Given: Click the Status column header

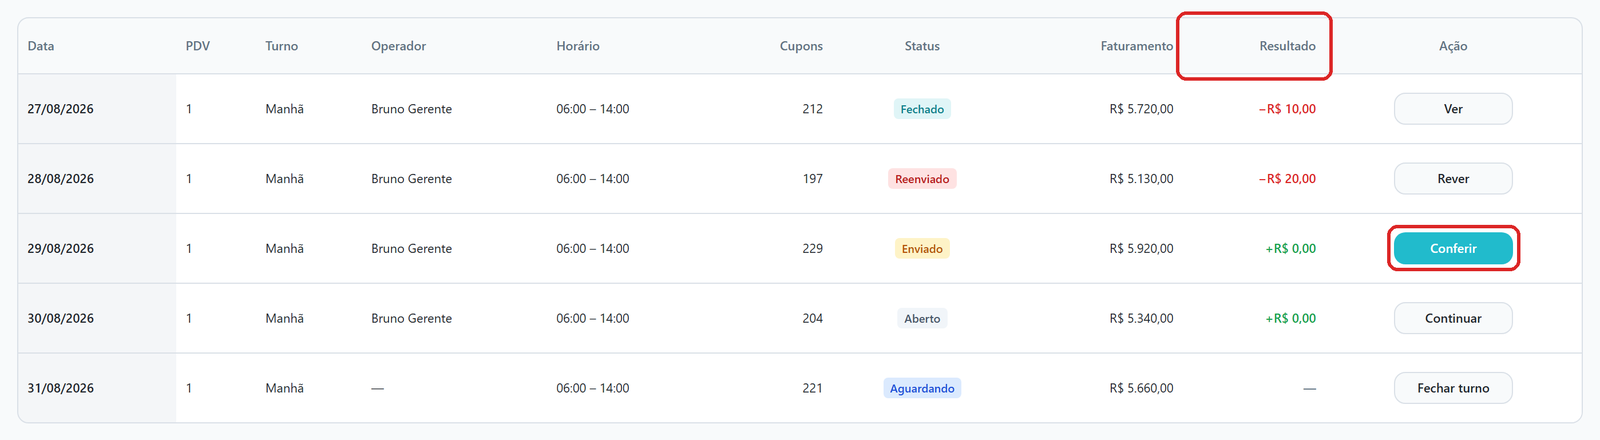Looking at the screenshot, I should (x=922, y=46).
